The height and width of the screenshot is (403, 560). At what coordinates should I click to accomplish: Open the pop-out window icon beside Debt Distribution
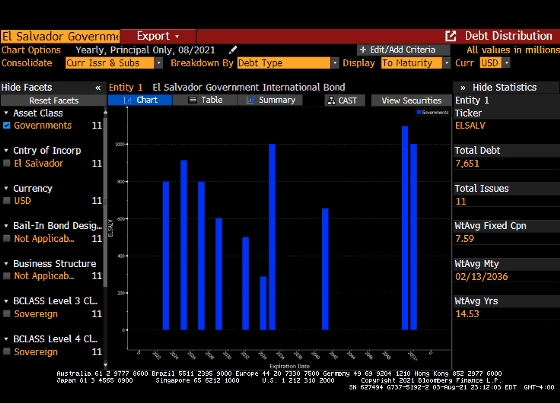[x=451, y=36]
